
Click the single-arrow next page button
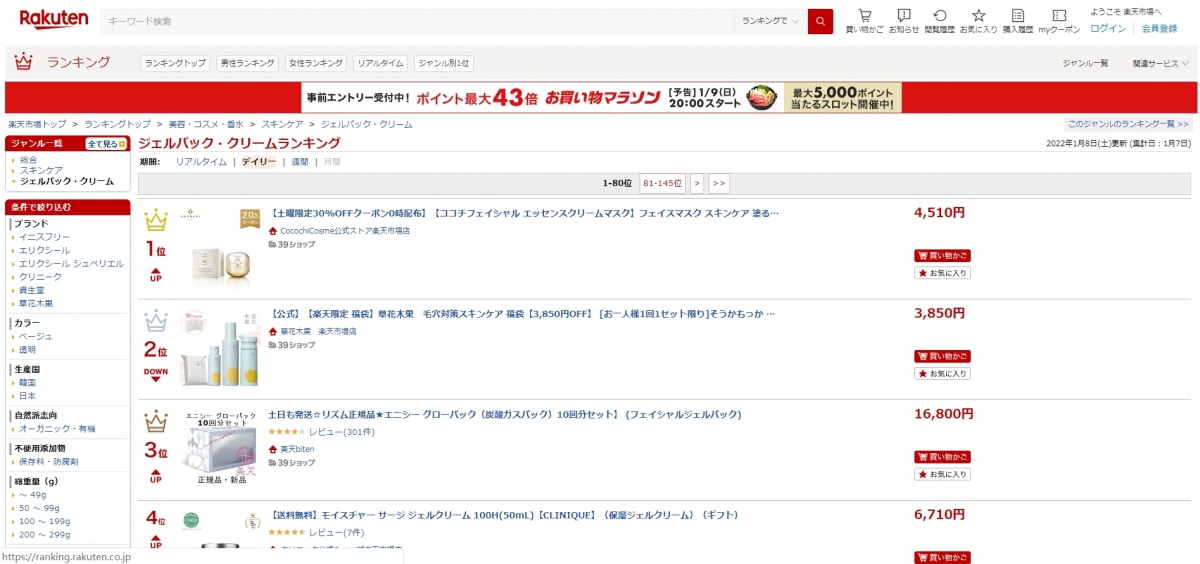tap(697, 183)
